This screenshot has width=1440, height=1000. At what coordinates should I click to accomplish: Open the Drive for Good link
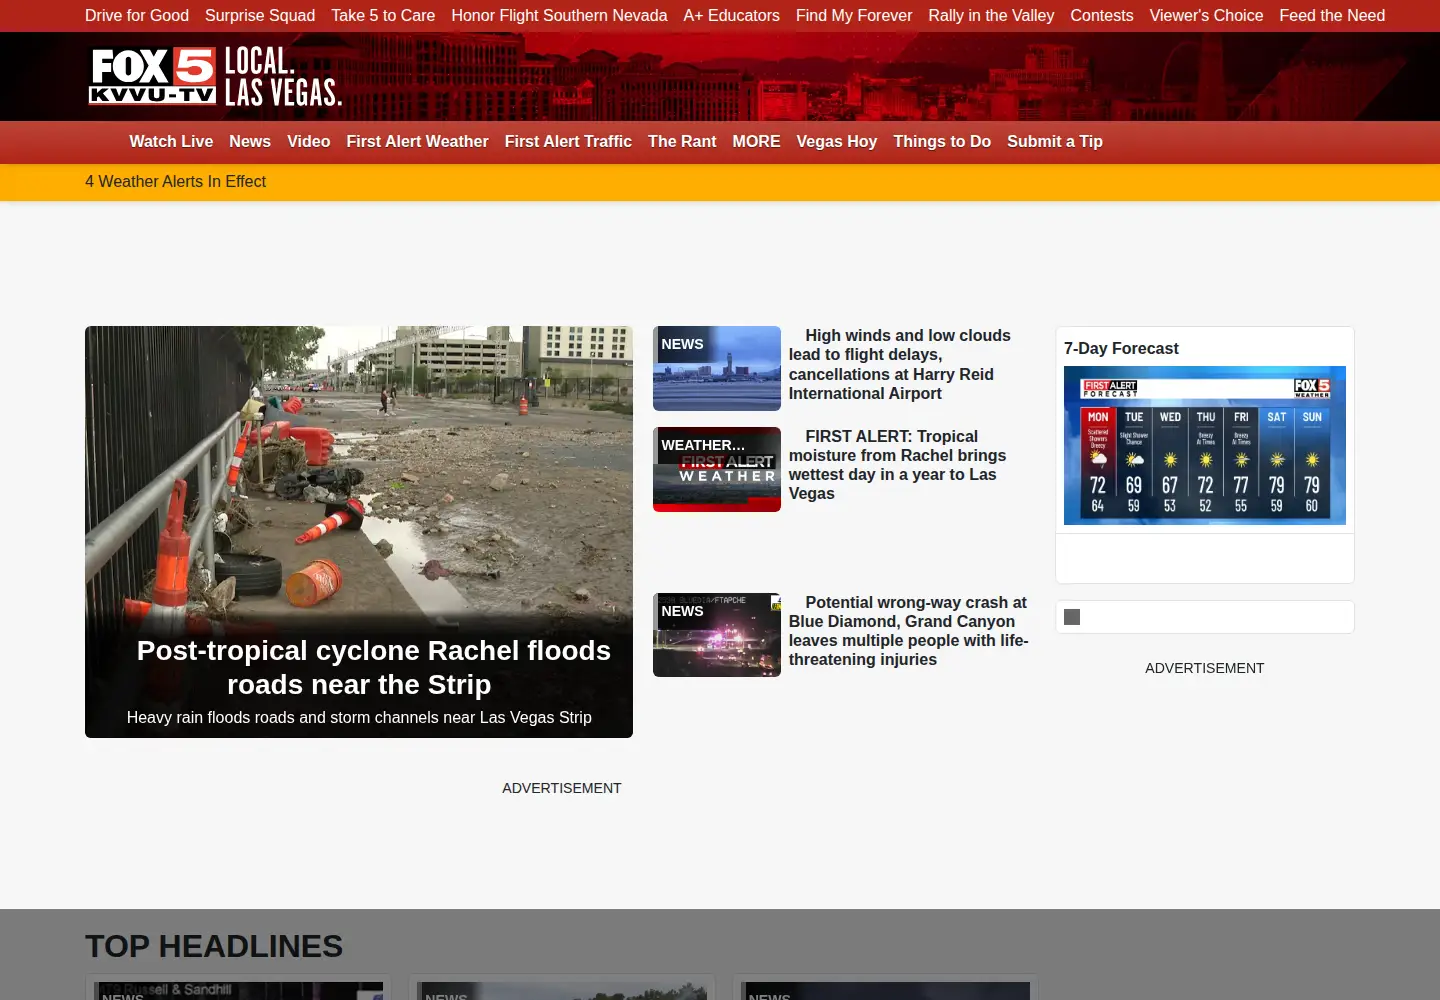(x=137, y=16)
